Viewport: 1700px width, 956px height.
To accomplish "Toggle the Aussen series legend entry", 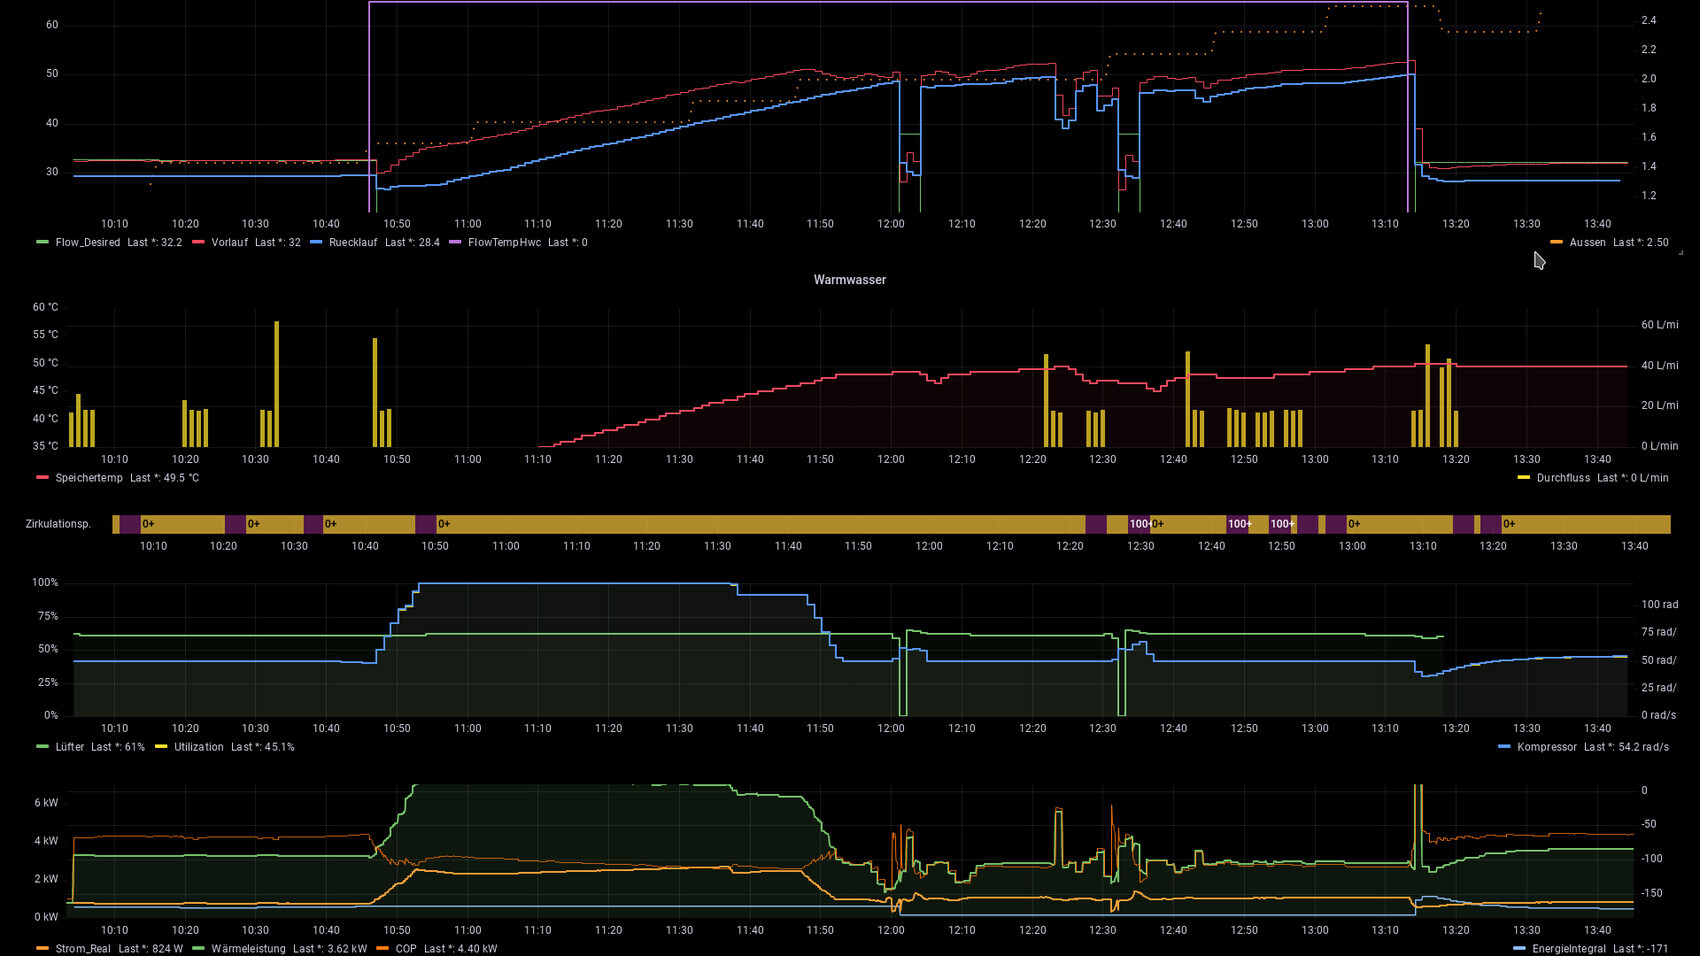I will pos(1587,242).
